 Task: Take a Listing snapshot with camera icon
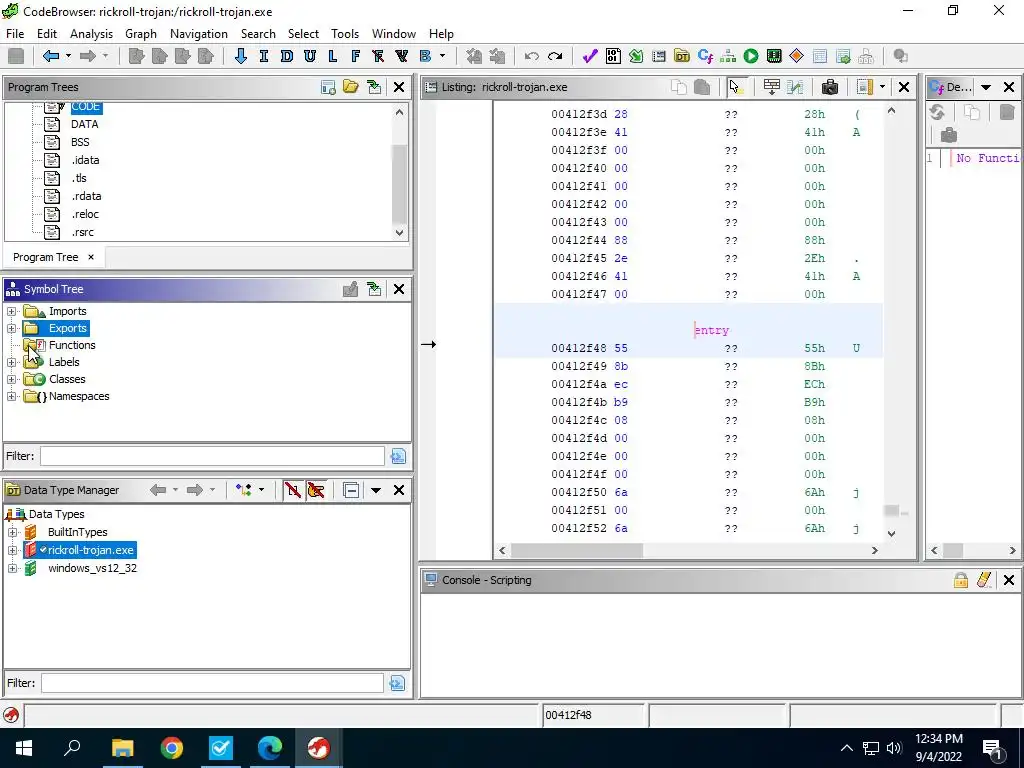tap(830, 87)
